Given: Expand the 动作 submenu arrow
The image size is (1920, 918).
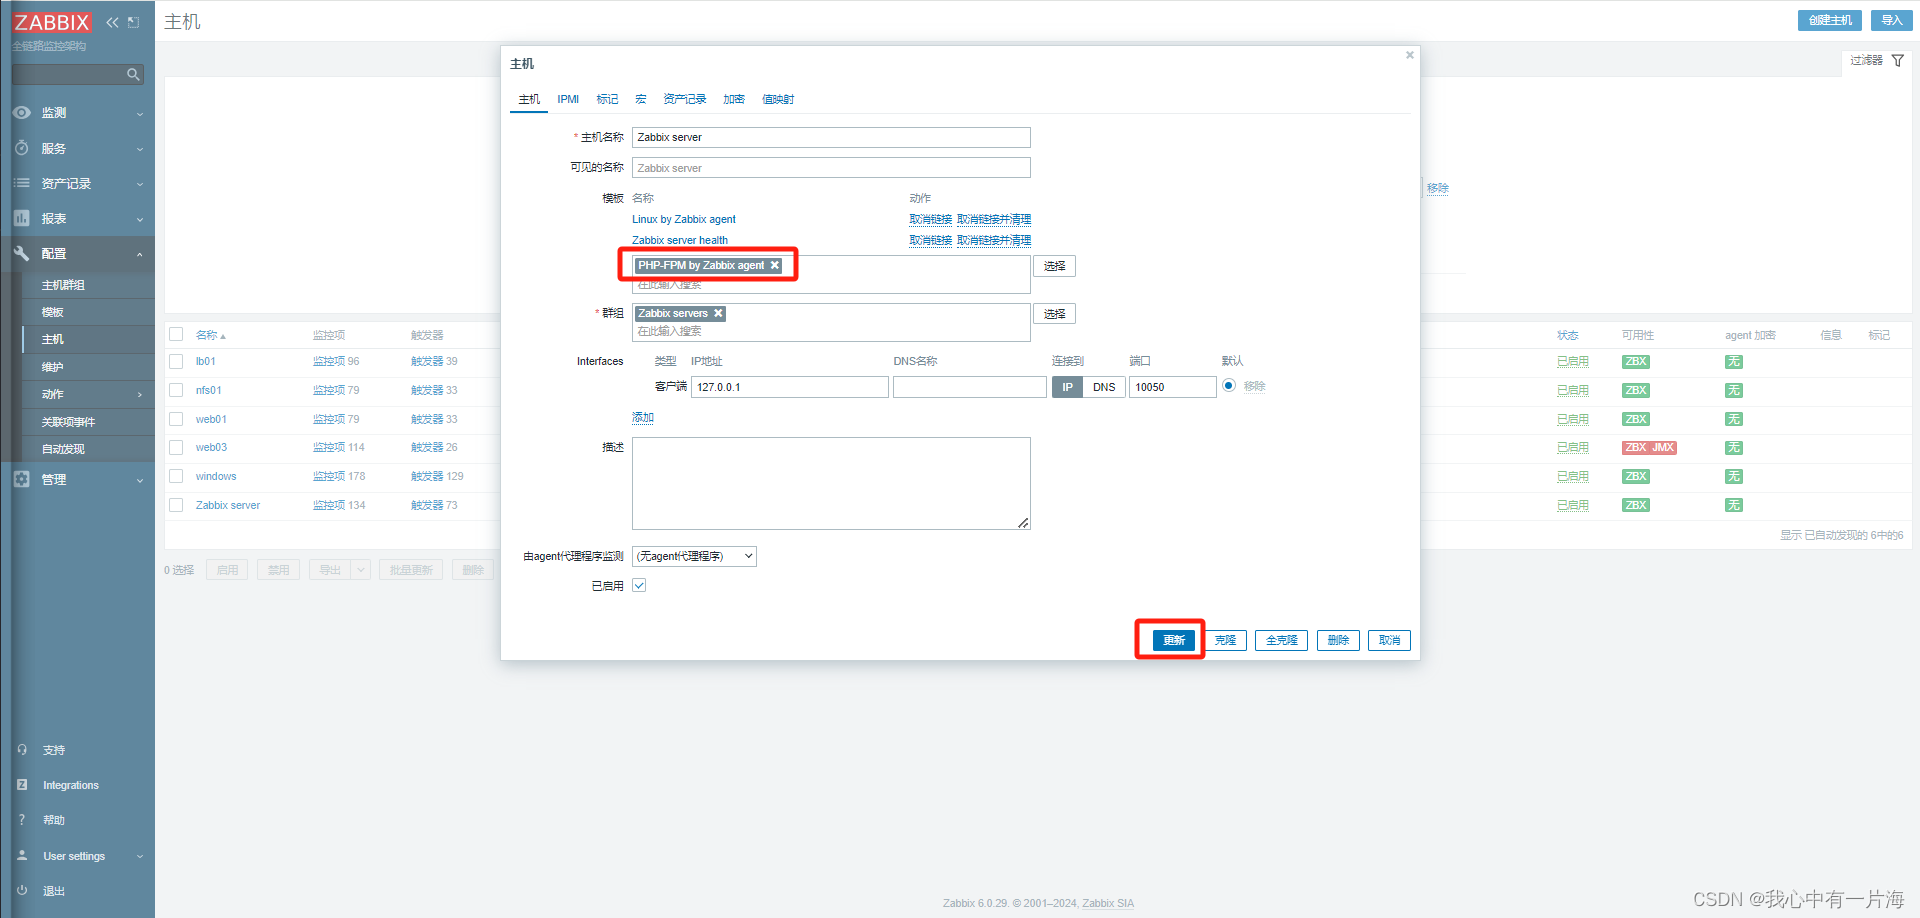Looking at the screenshot, I should (x=140, y=395).
